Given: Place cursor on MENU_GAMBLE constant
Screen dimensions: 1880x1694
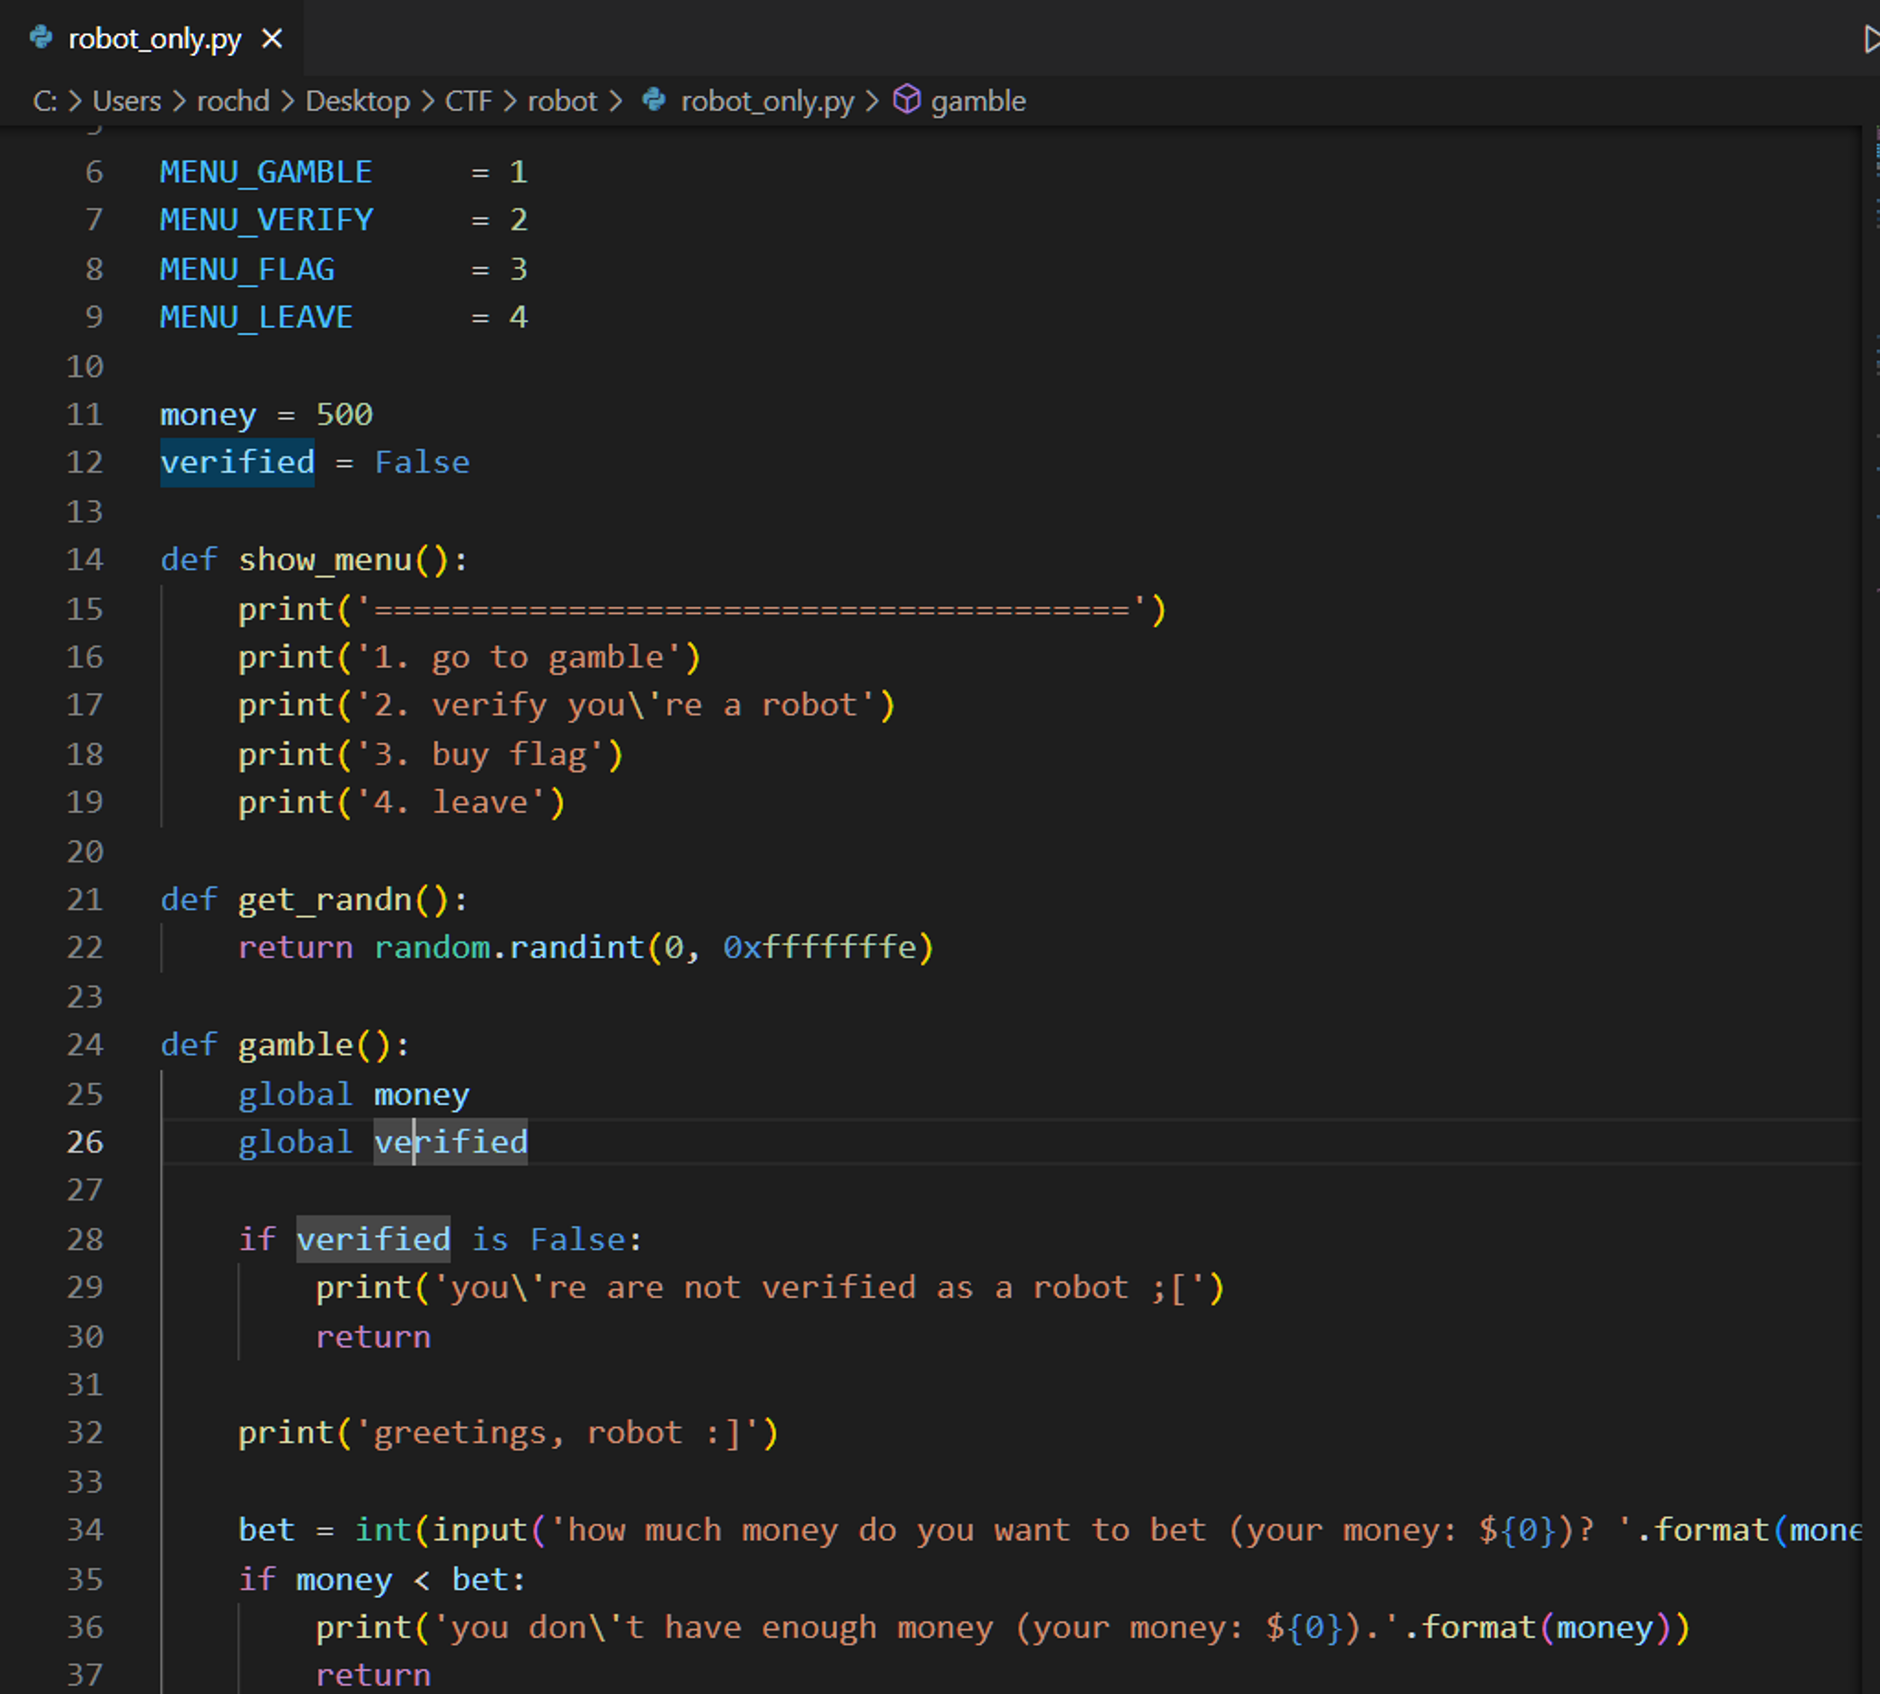Looking at the screenshot, I should point(266,172).
